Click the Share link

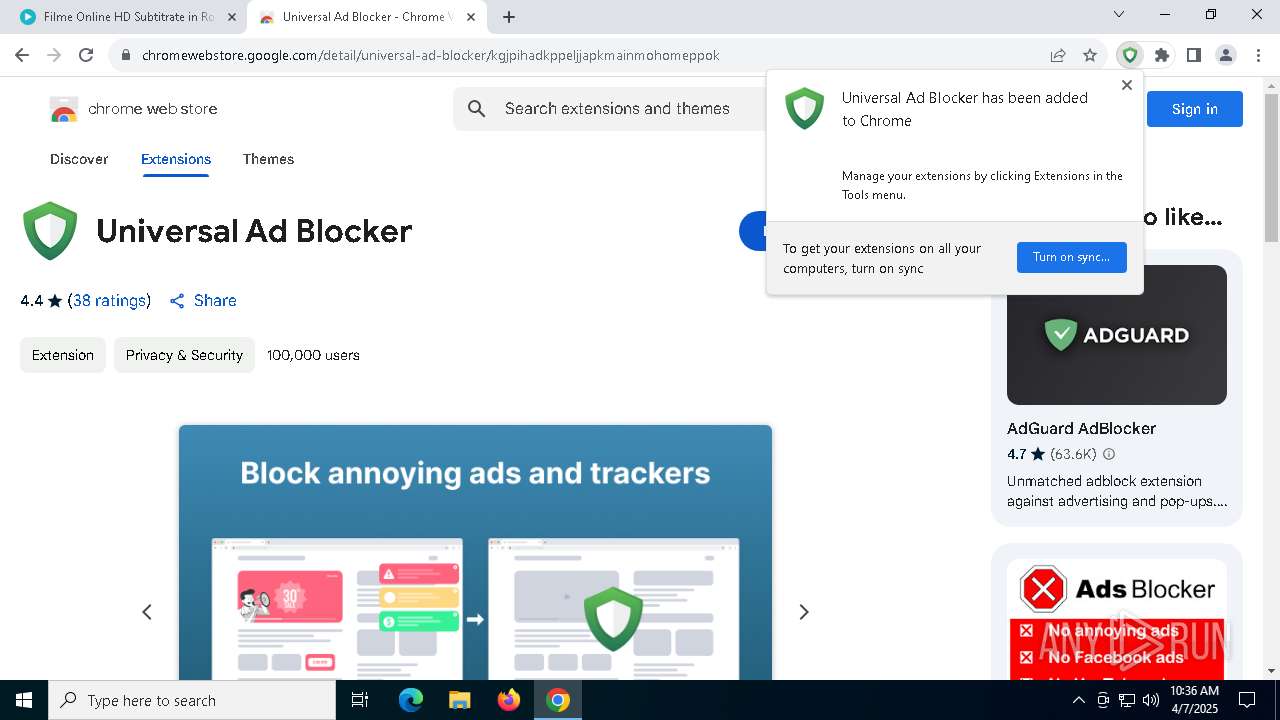click(x=203, y=300)
